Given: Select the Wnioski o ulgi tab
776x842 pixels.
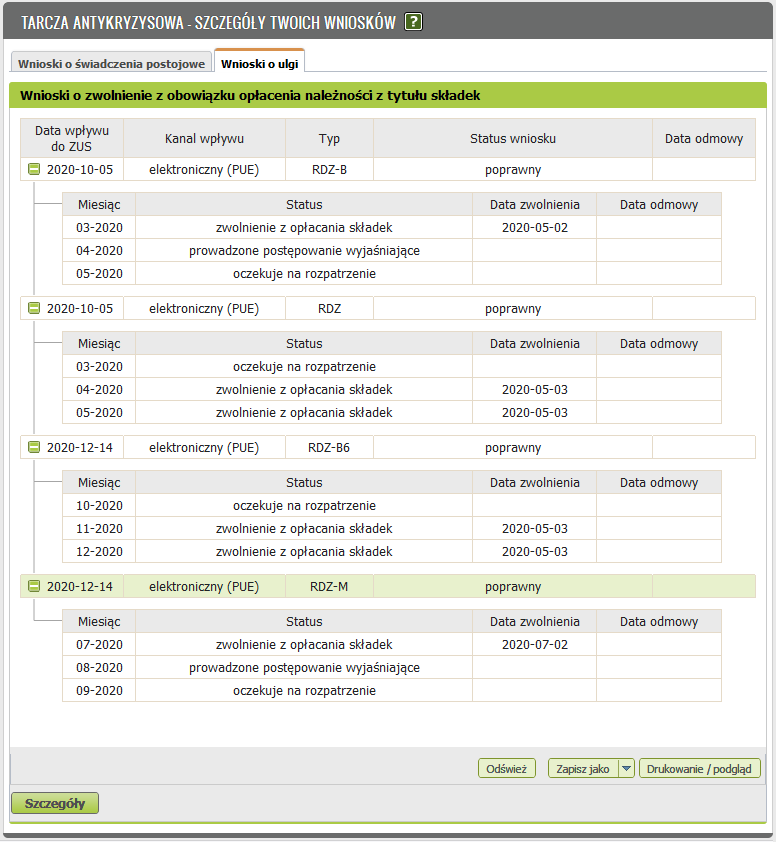Looking at the screenshot, I should tap(259, 63).
